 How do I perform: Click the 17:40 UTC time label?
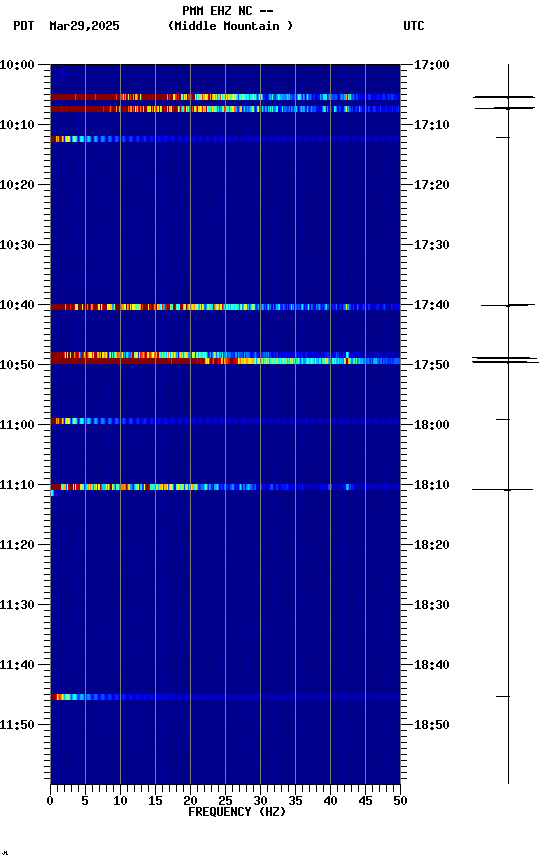click(432, 305)
